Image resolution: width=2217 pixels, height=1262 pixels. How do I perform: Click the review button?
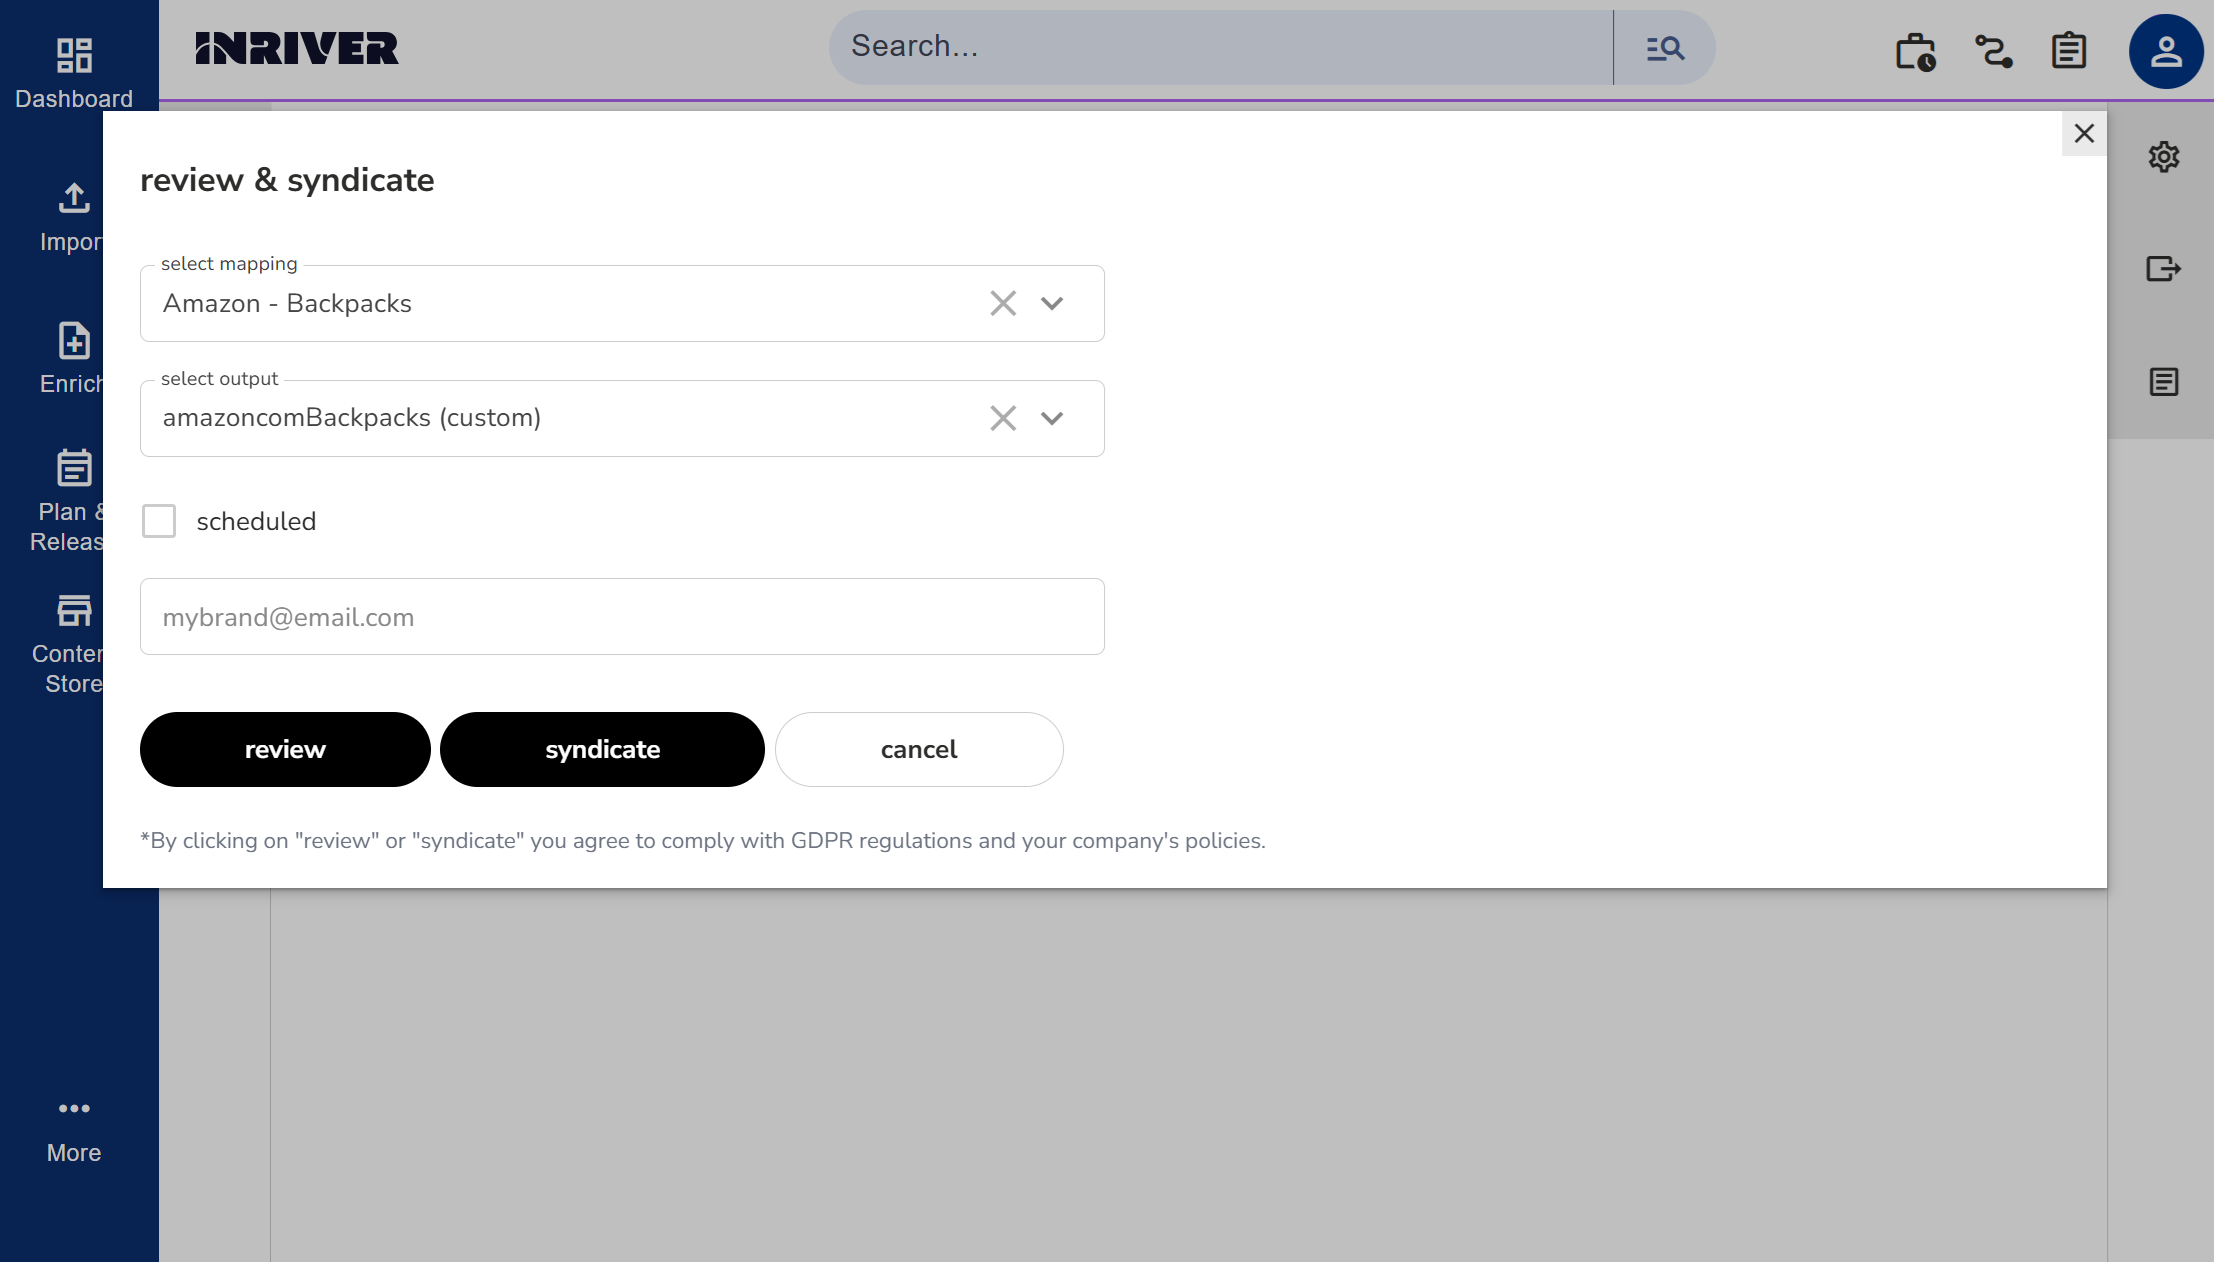285,749
